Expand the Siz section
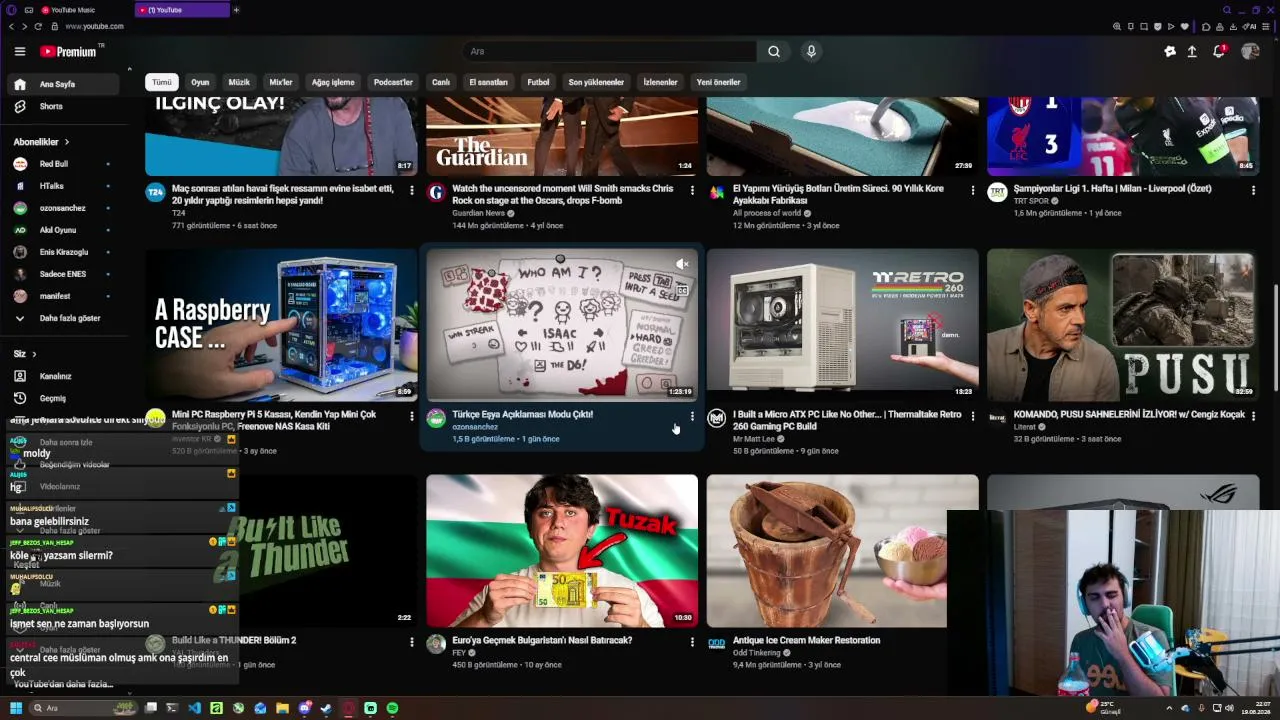Viewport: 1280px width, 720px height. pos(25,354)
